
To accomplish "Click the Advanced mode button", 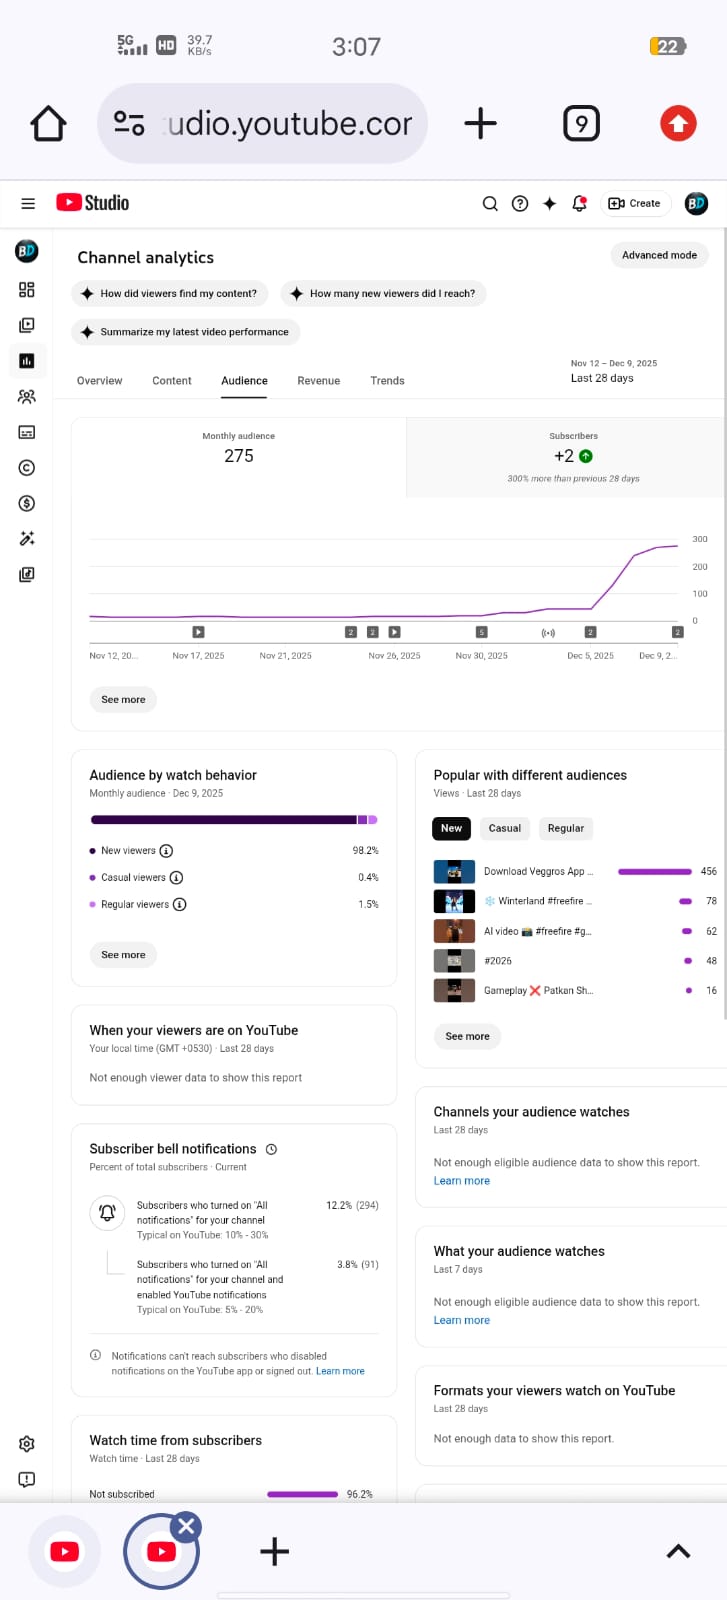I will point(659,255).
